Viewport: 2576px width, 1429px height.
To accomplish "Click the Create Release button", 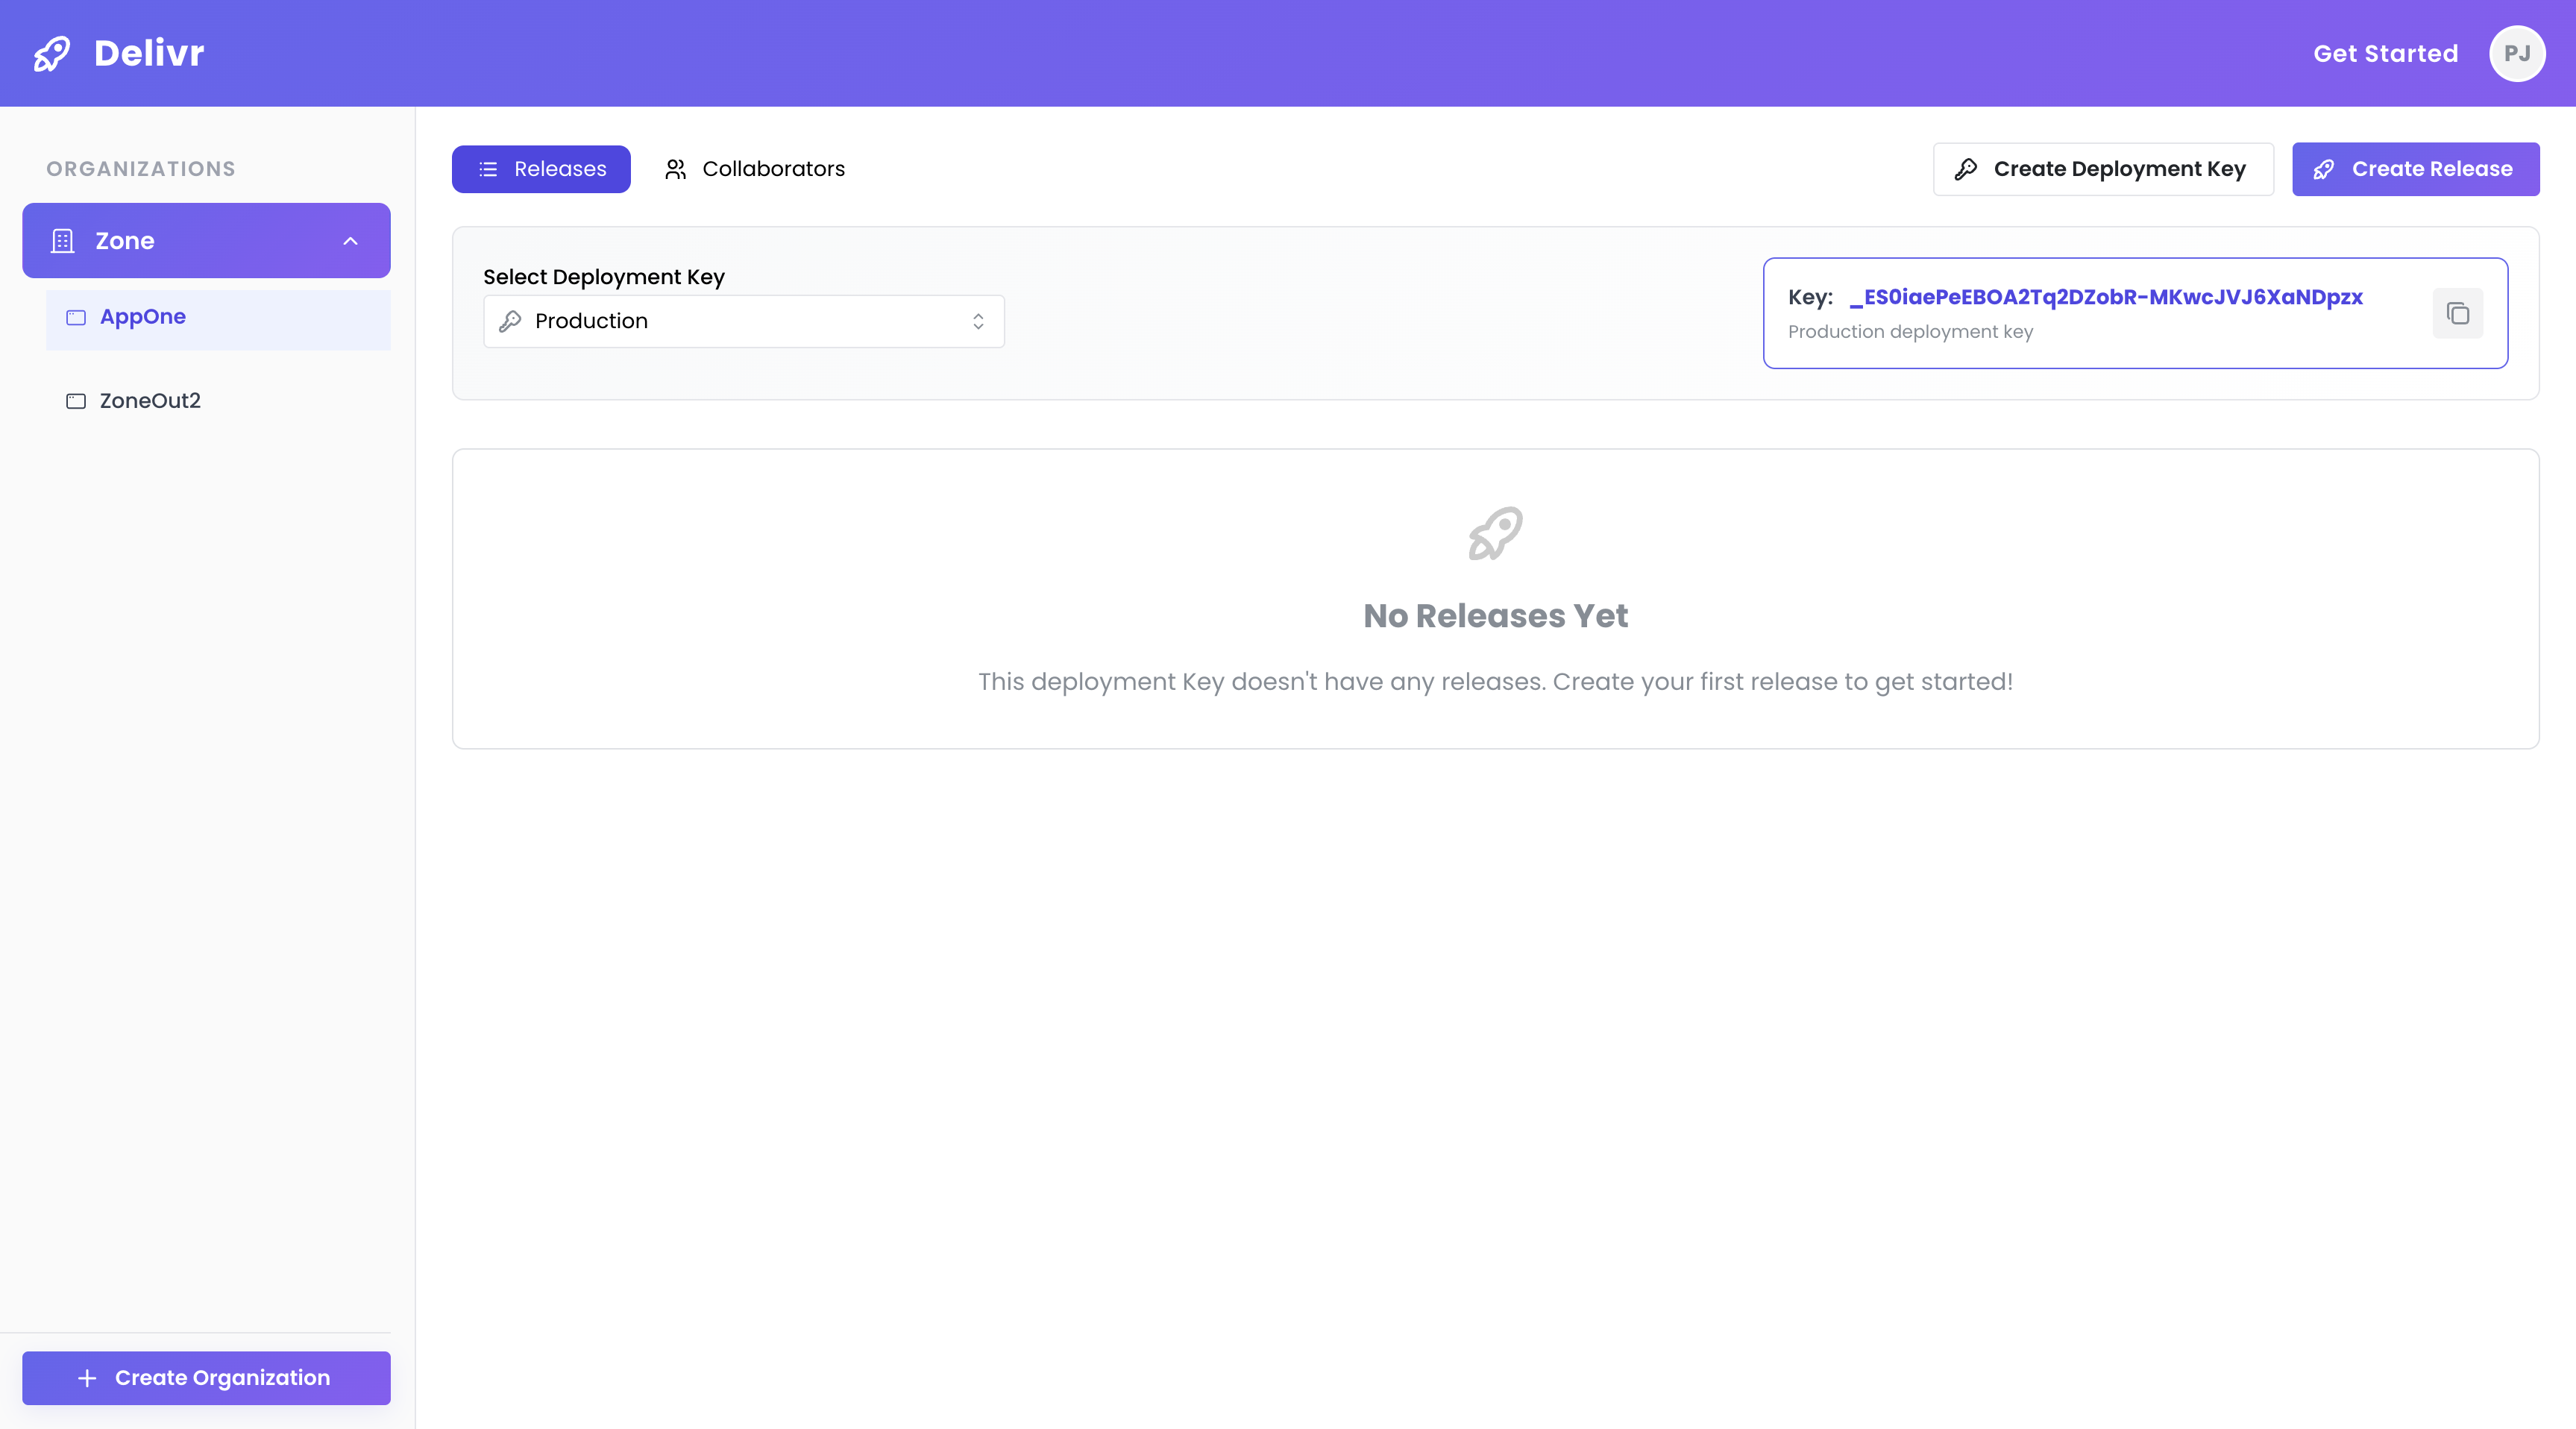I will 2415,169.
